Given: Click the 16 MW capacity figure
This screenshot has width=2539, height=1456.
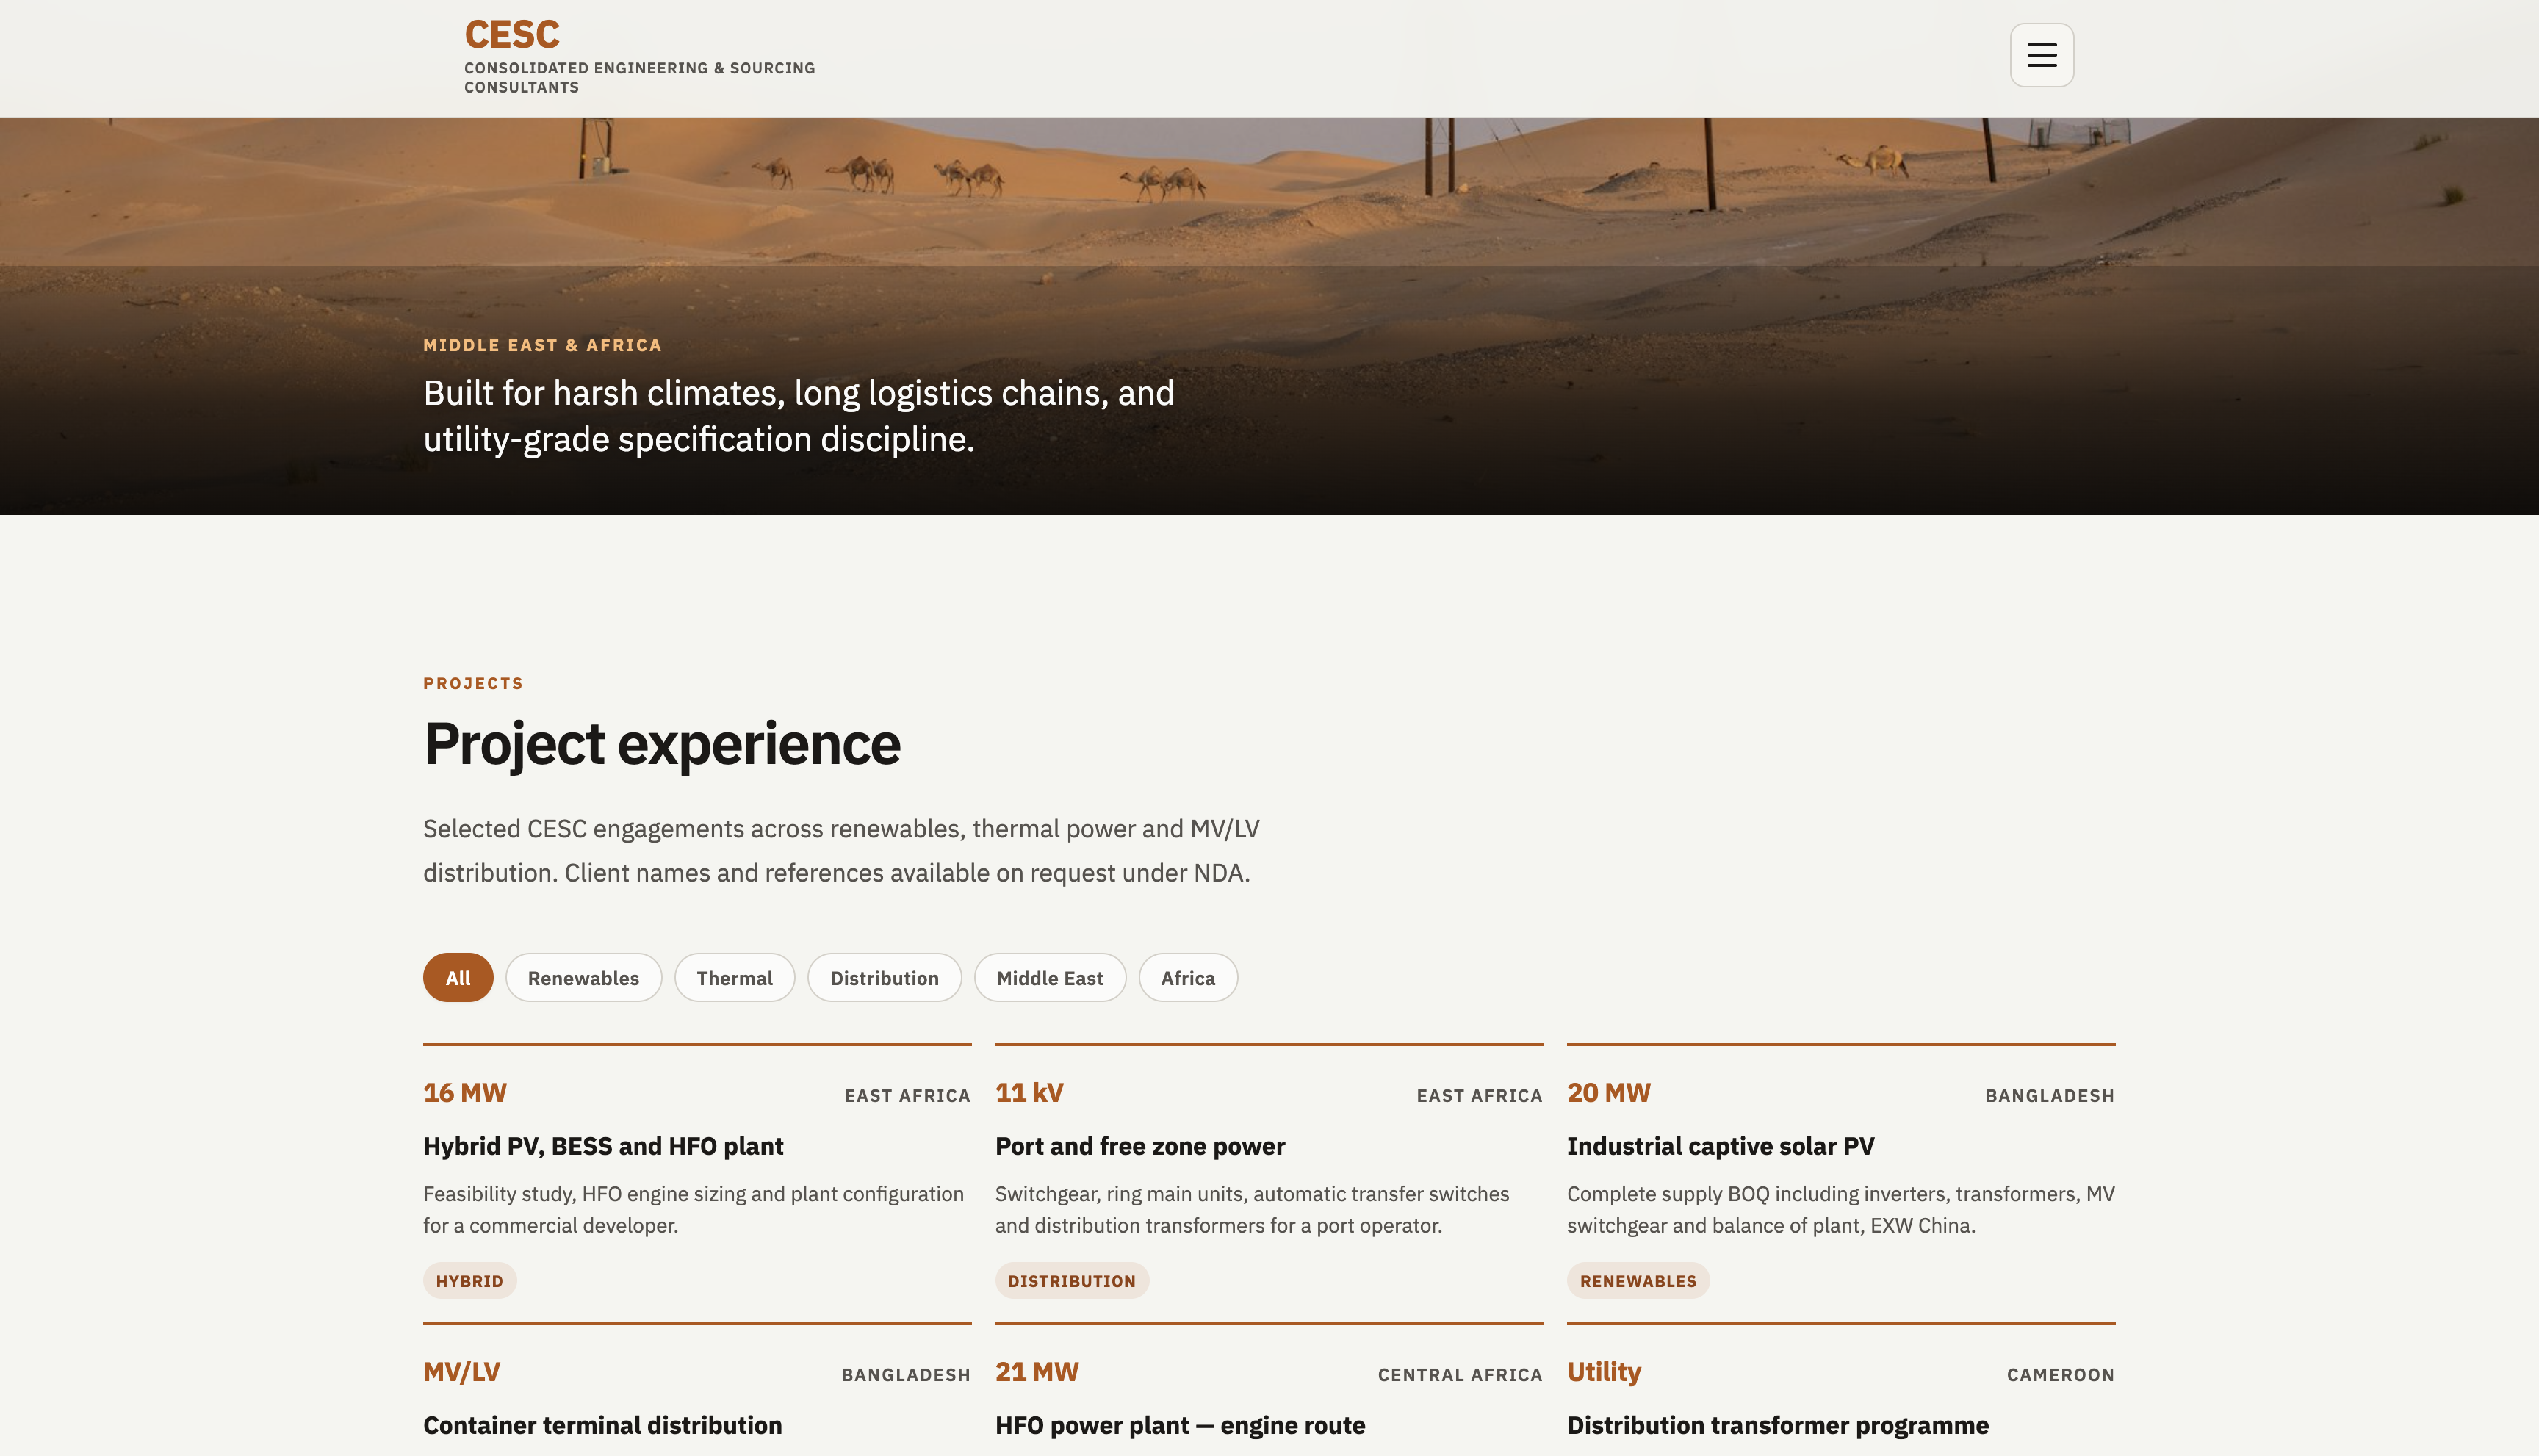Looking at the screenshot, I should click(465, 1092).
